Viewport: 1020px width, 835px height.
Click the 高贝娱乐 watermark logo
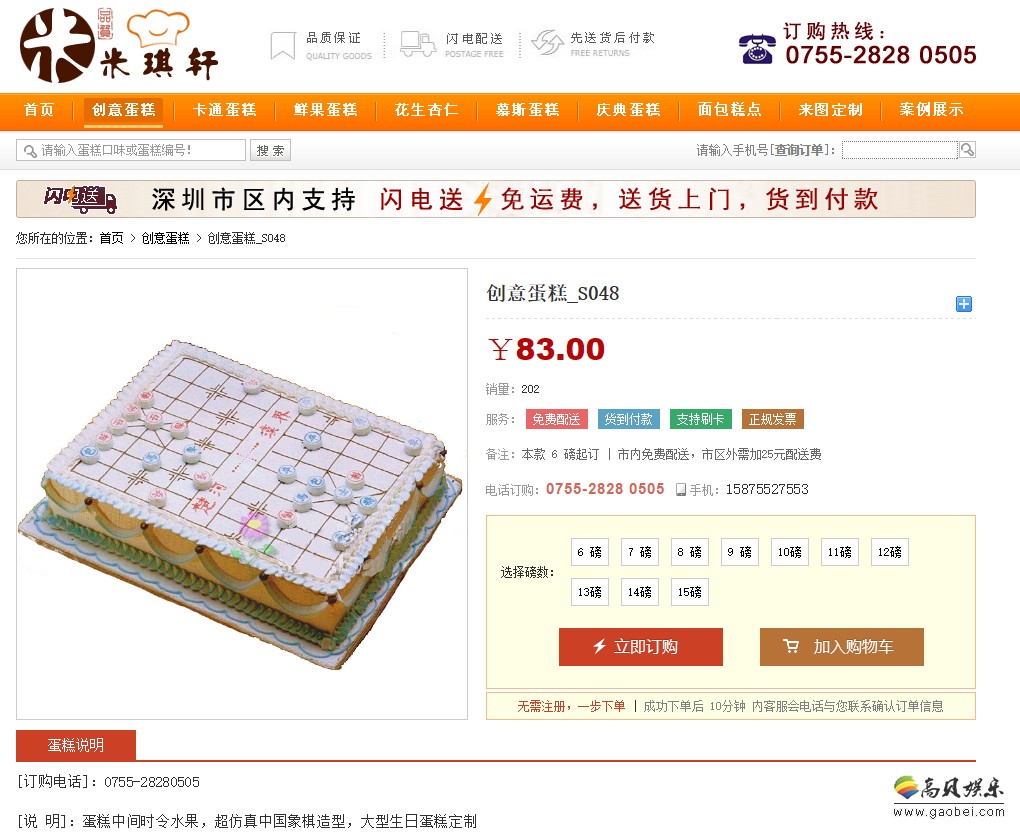(948, 796)
